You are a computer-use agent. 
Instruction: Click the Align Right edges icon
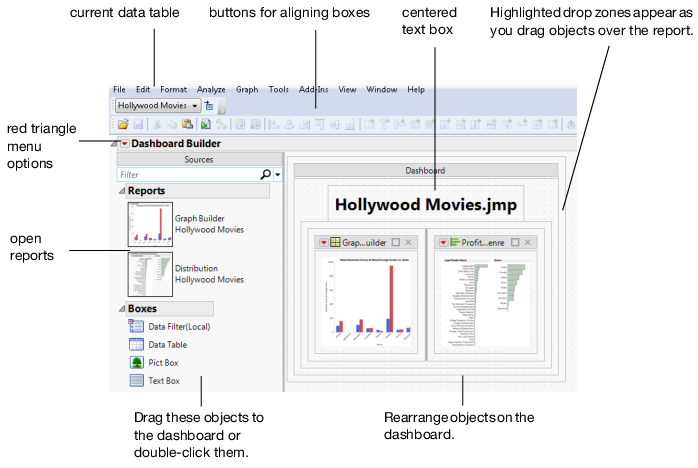click(304, 125)
